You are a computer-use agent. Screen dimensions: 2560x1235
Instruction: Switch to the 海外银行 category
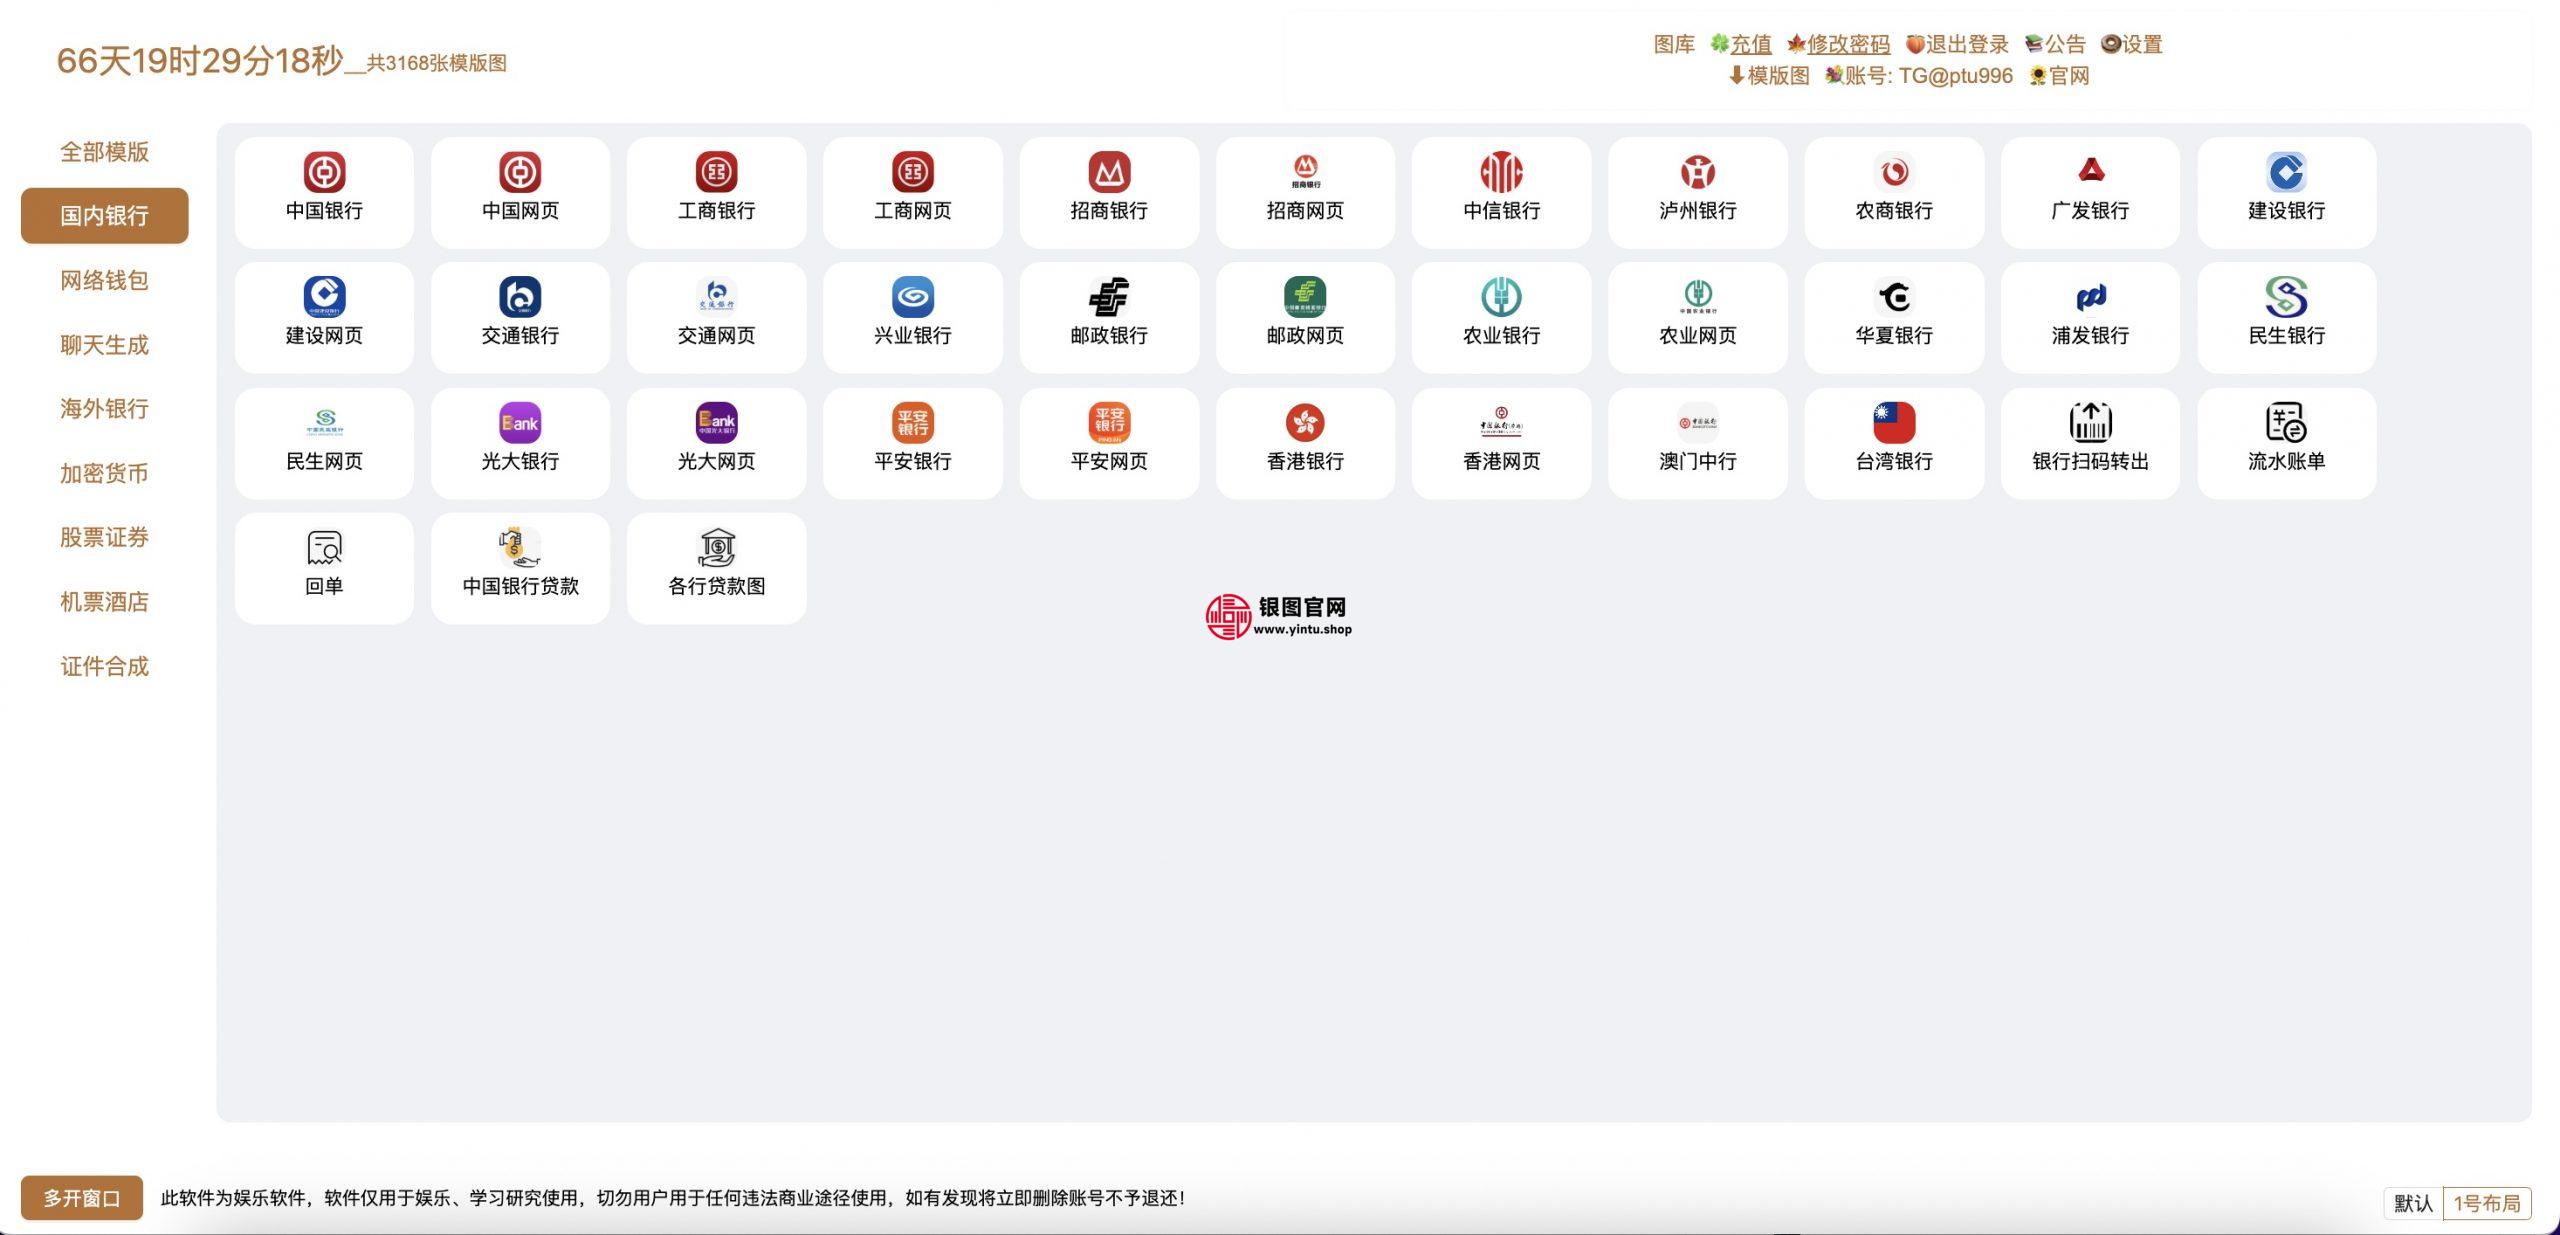[104, 408]
